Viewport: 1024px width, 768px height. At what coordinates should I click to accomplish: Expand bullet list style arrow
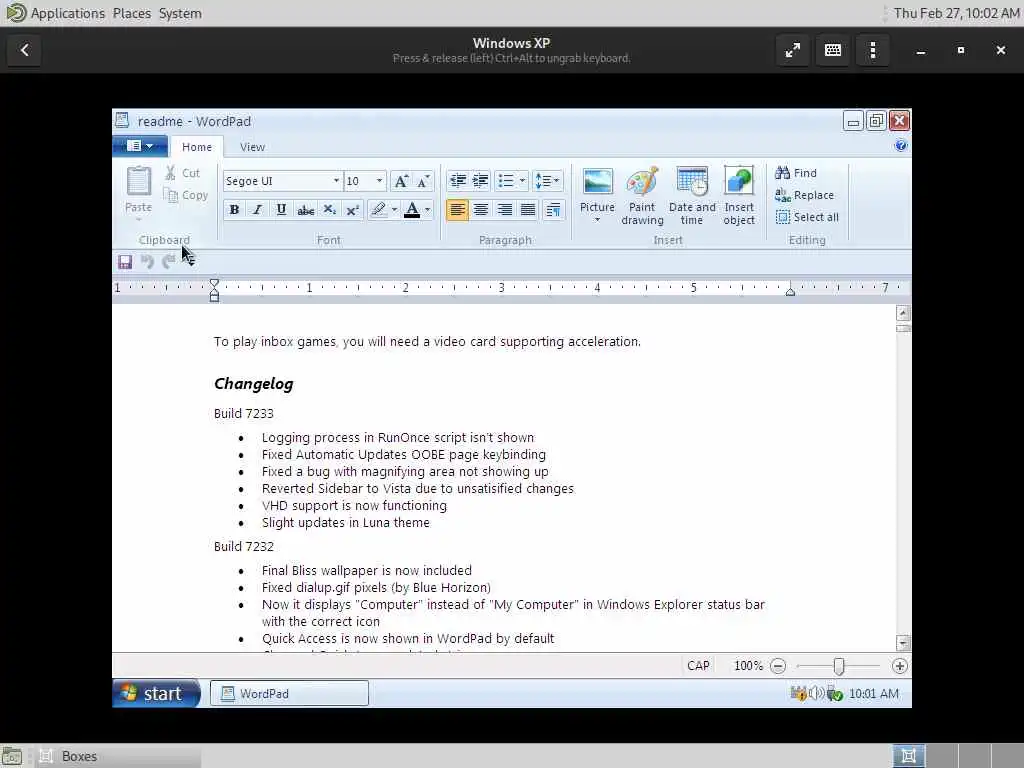[x=522, y=181]
